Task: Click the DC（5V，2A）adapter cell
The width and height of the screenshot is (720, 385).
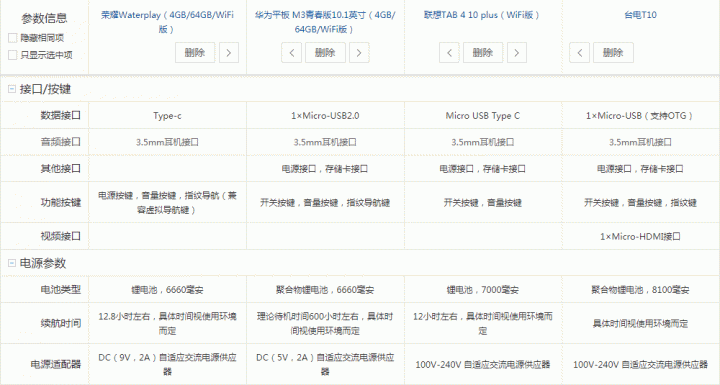Action: pos(325,364)
